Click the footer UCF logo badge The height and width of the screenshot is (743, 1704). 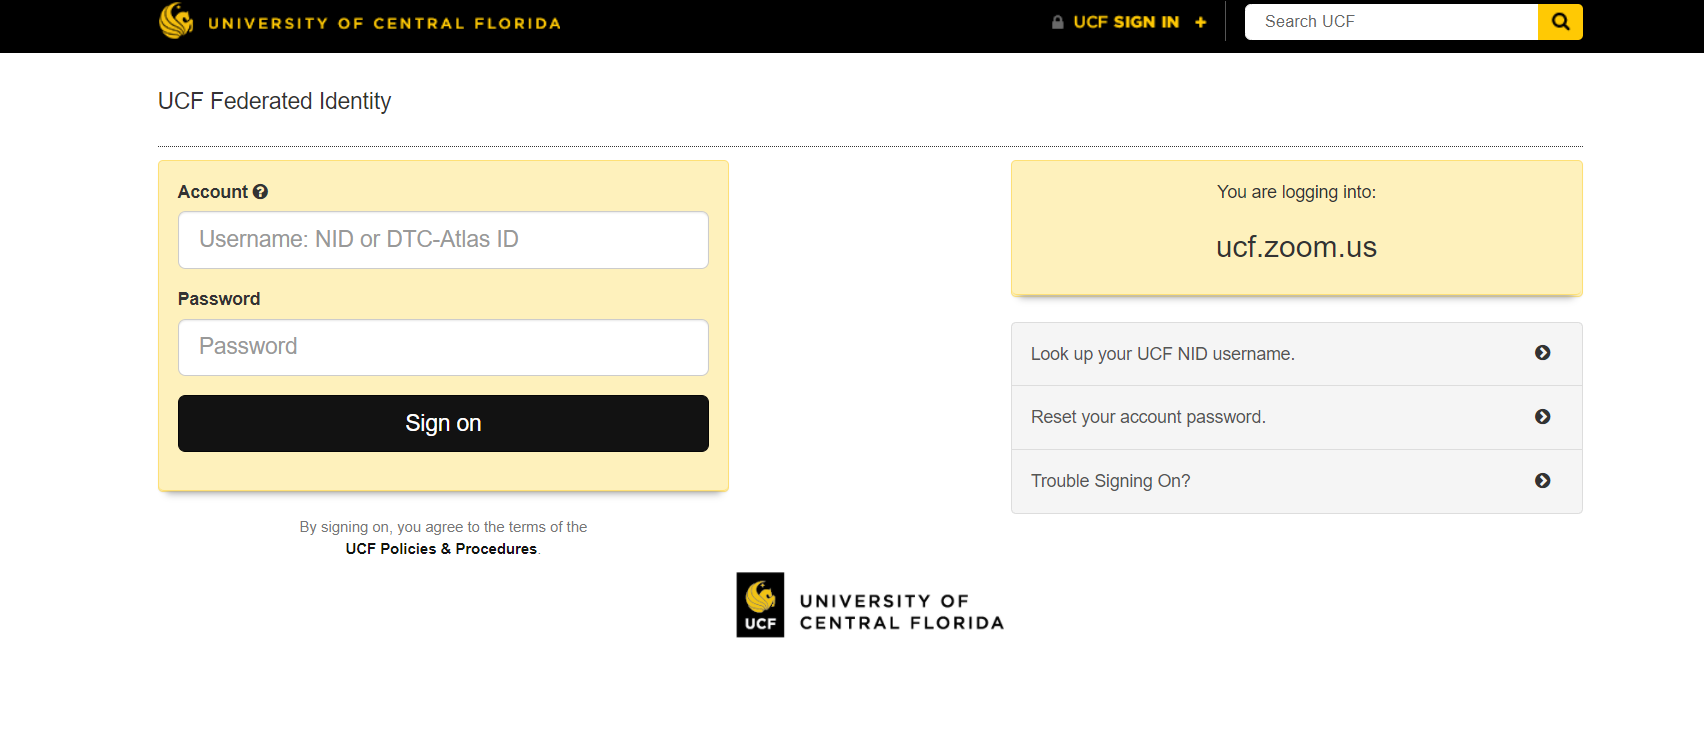click(x=760, y=605)
